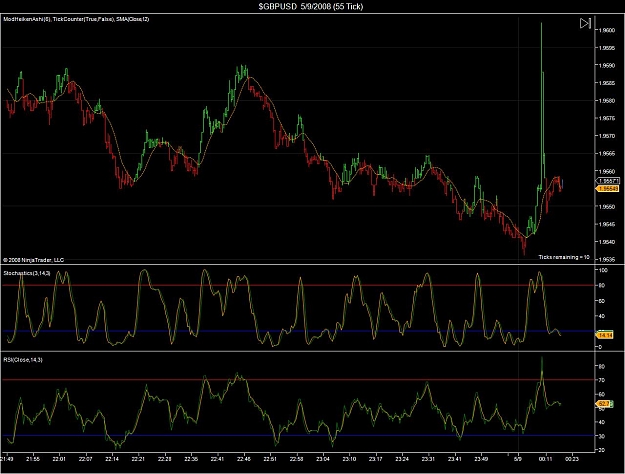Image resolution: width=625 pixels, height=474 pixels.
Task: Select the red overbought line in Stochastics pane
Action: coord(298,285)
